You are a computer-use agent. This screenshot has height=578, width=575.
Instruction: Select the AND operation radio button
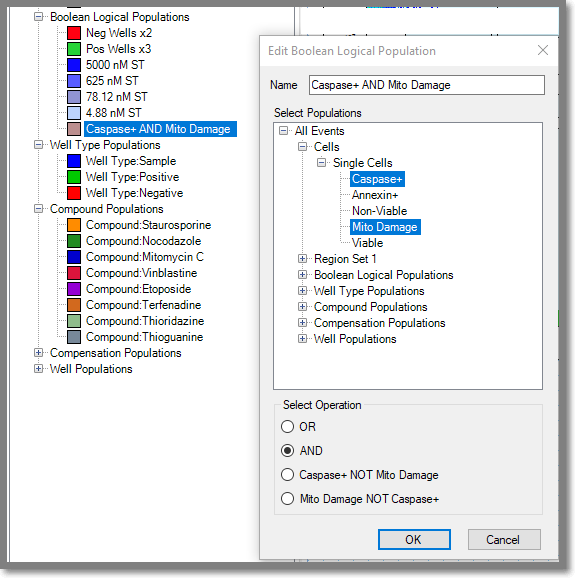[288, 450]
